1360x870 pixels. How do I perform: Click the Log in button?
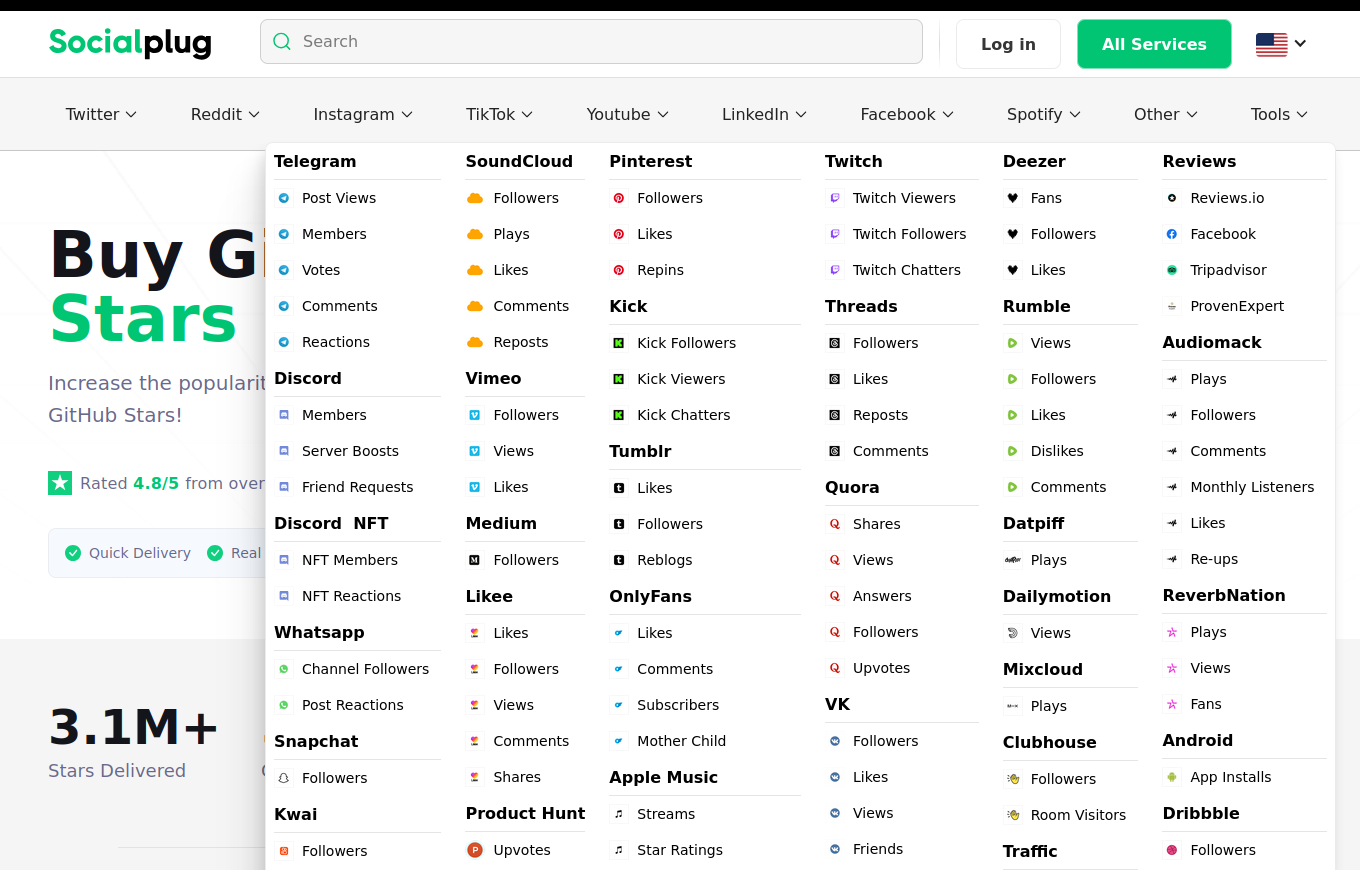[1008, 44]
